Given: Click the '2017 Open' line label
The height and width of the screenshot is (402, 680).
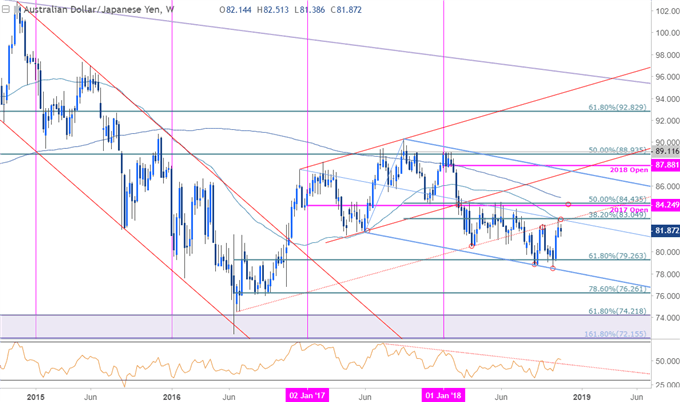Looking at the screenshot, I should (x=629, y=210).
